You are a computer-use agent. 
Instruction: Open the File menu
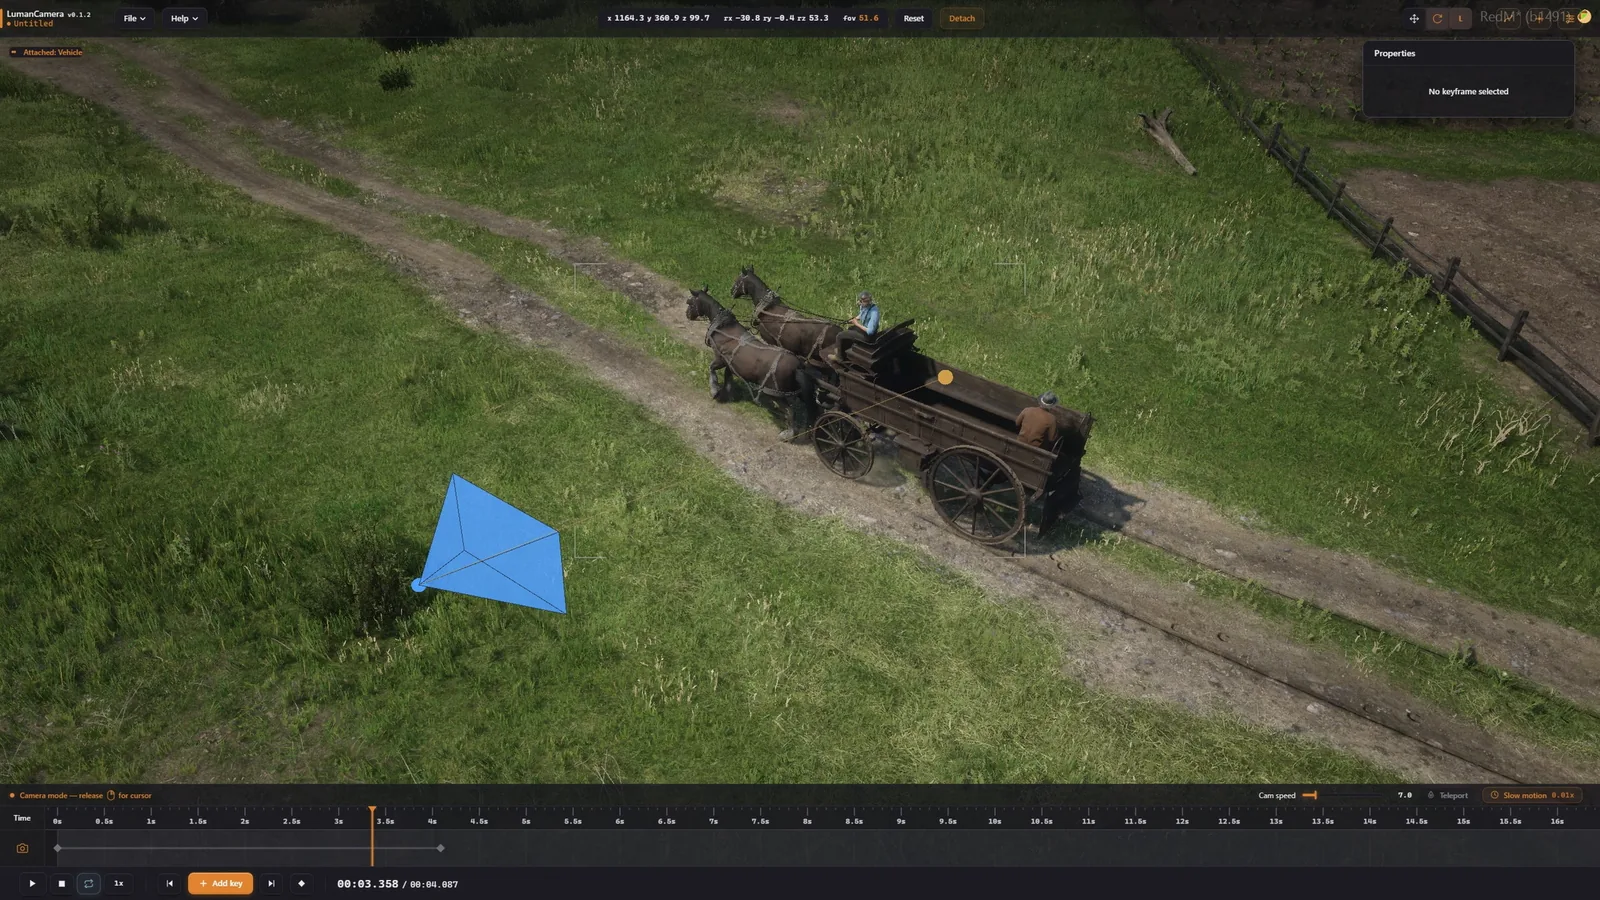[x=134, y=18]
